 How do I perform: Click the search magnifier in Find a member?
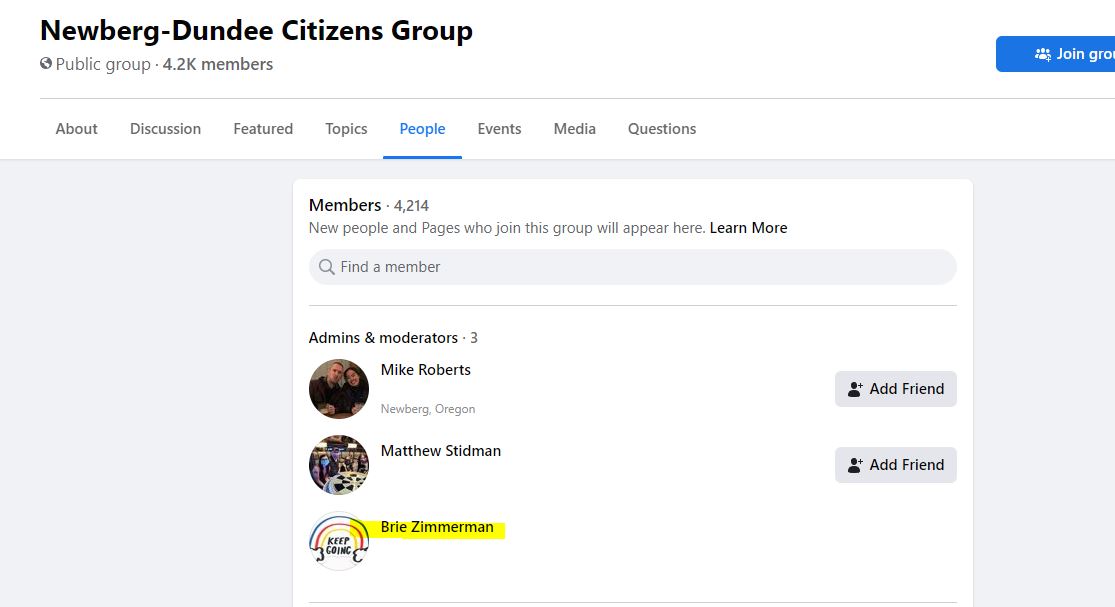326,267
